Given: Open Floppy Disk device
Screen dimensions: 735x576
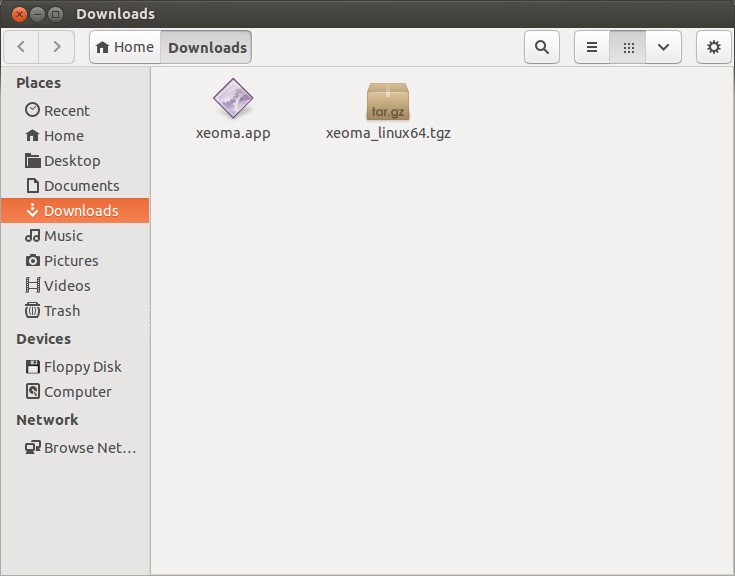Looking at the screenshot, I should coord(82,367).
